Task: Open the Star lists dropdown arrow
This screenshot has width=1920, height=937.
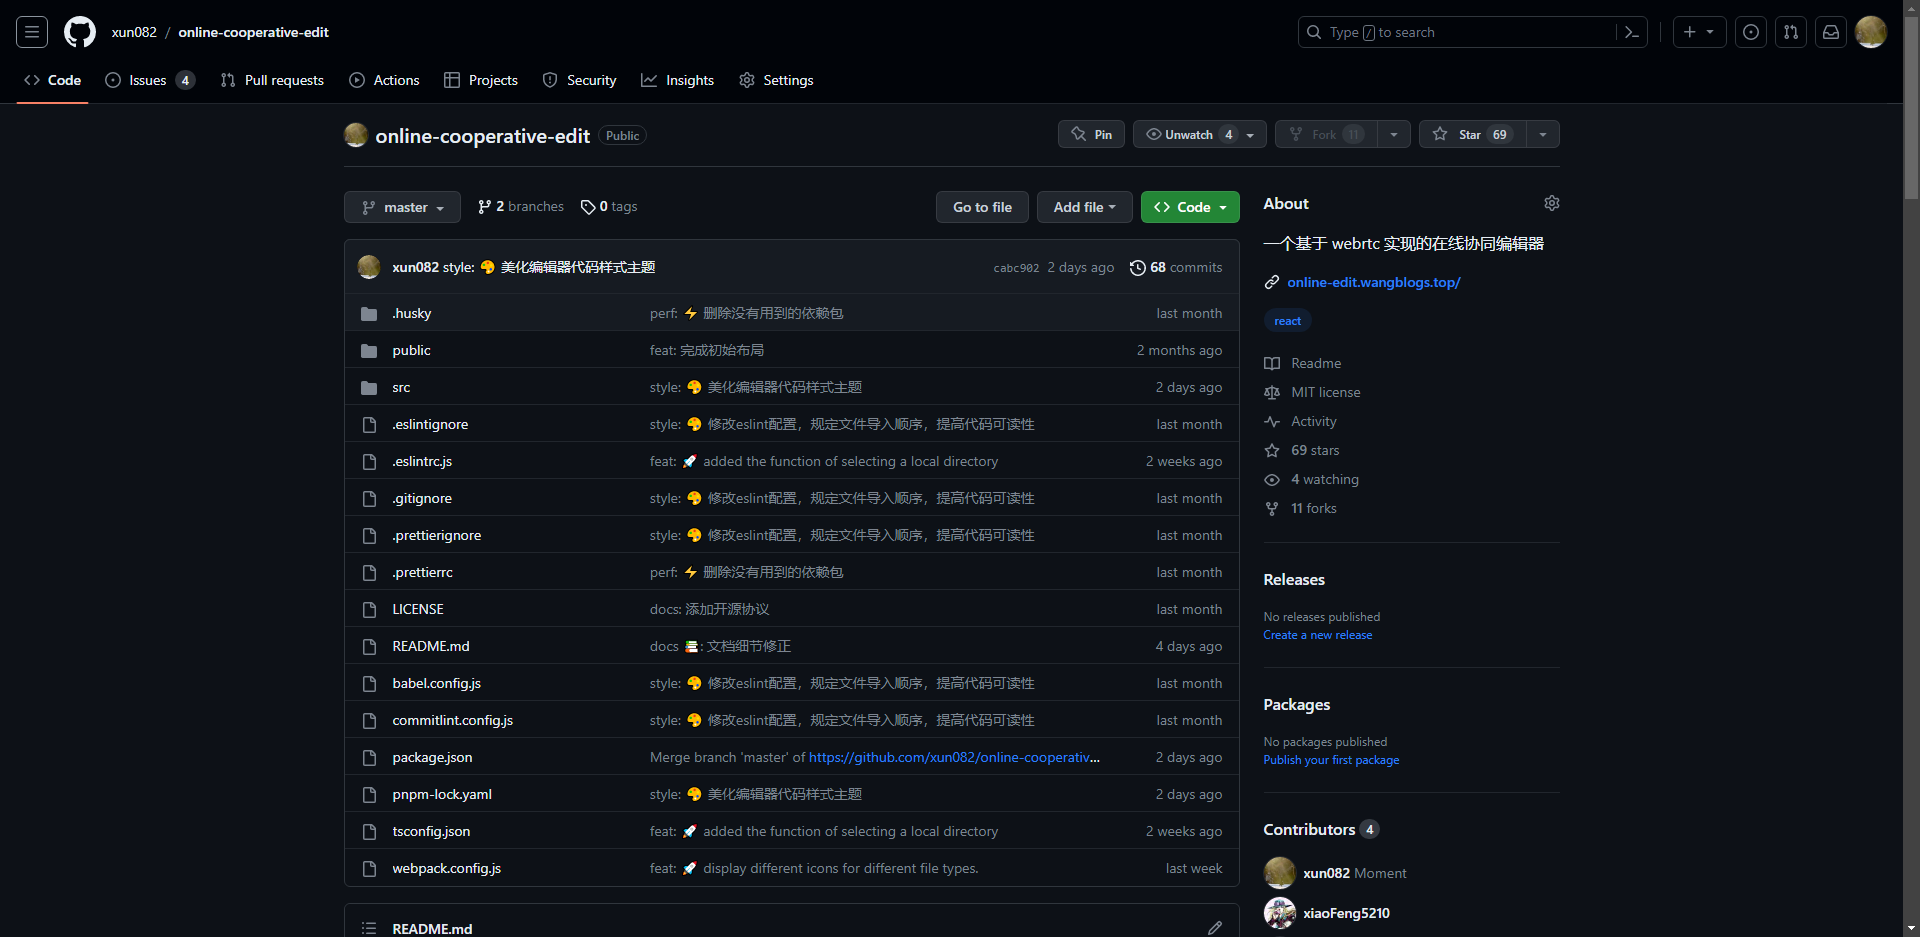Action: coord(1543,134)
